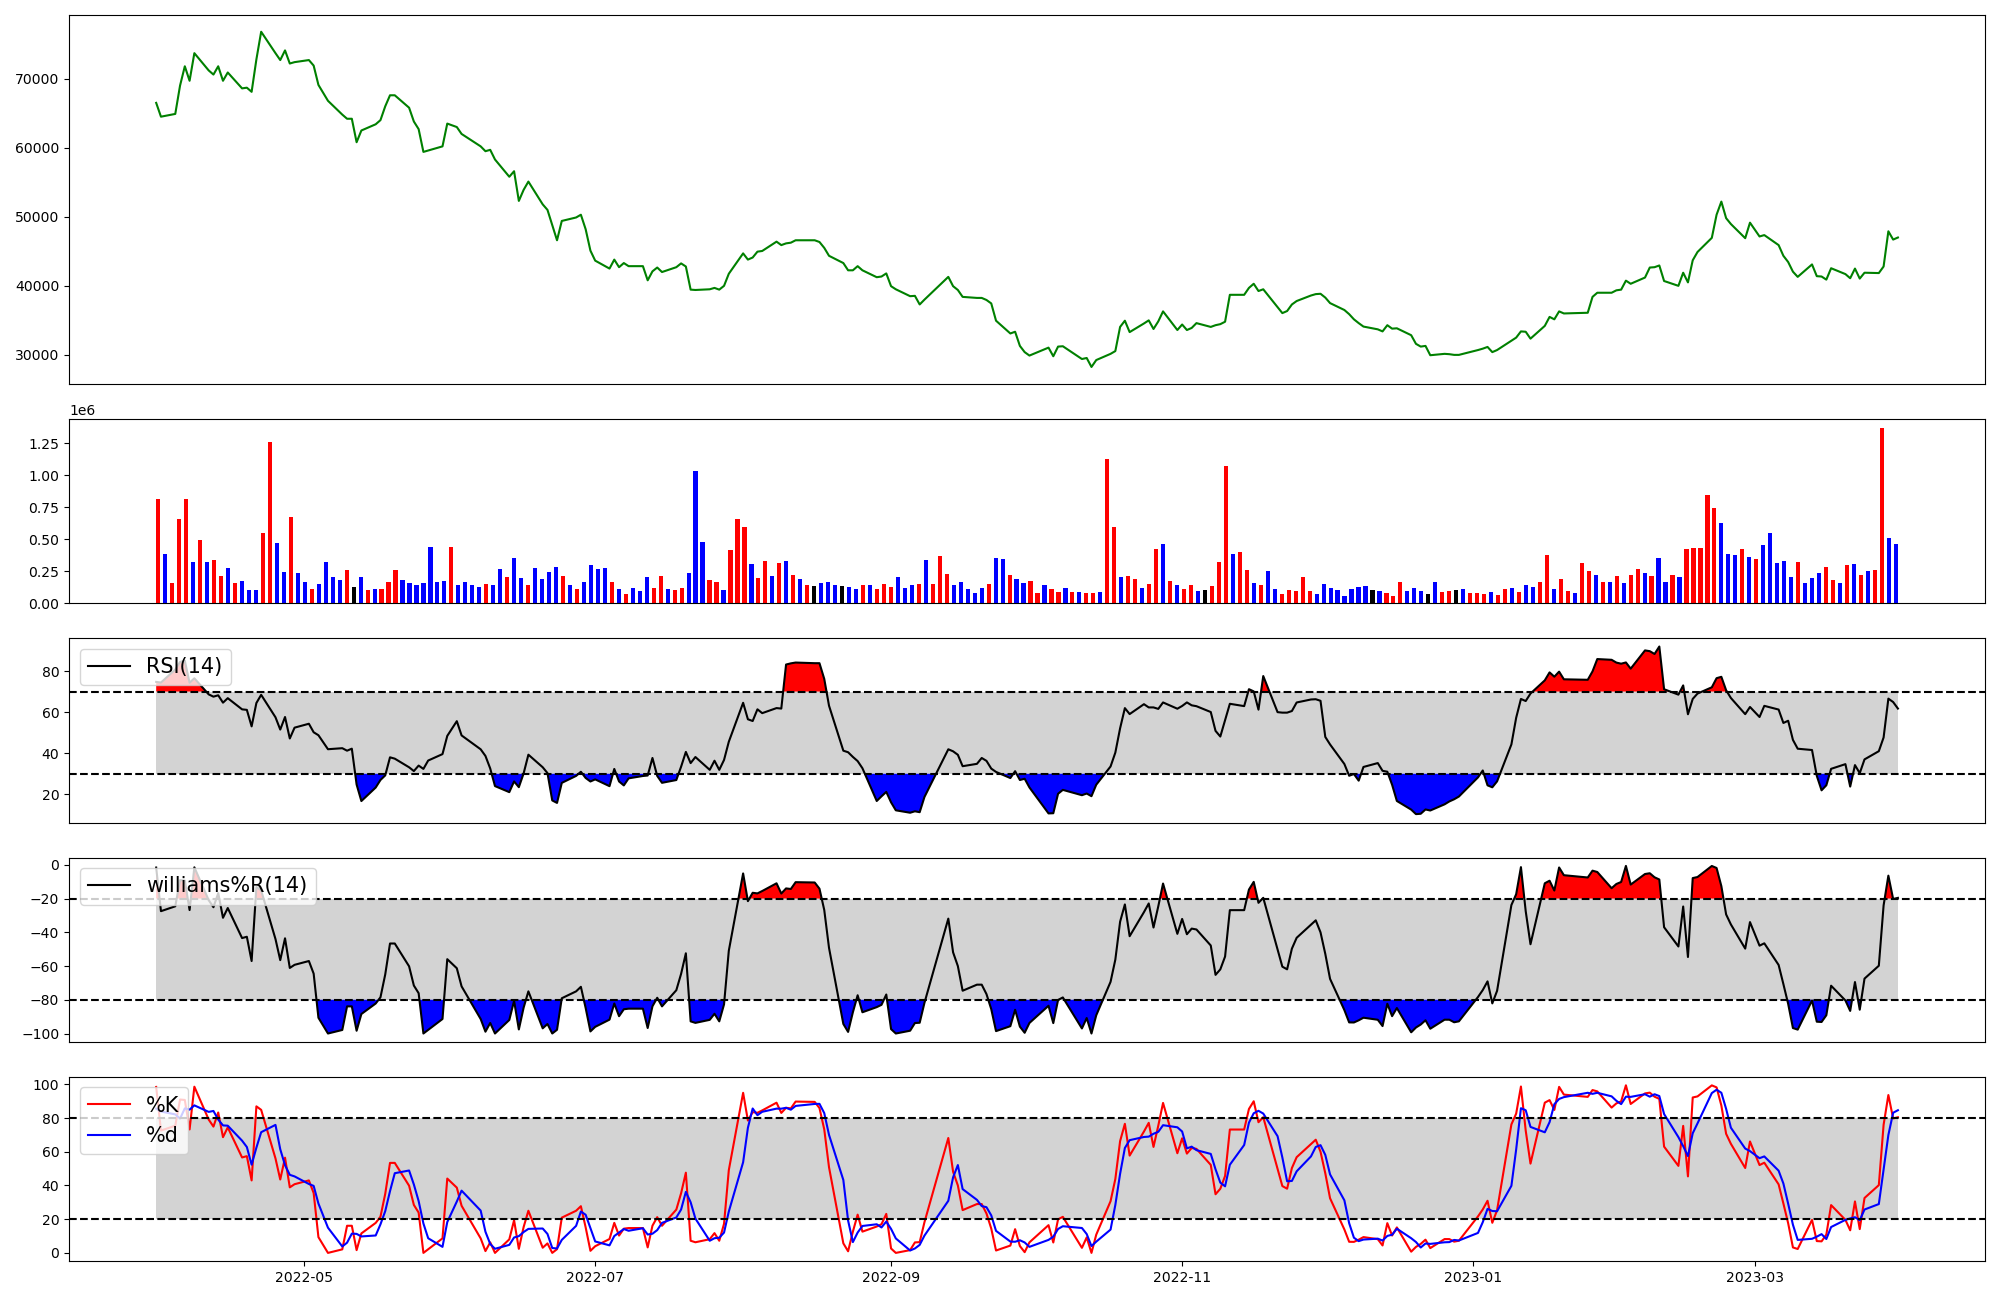Click the 1.25 volume axis tick label
The image size is (2000, 1300).
pyautogui.click(x=42, y=444)
